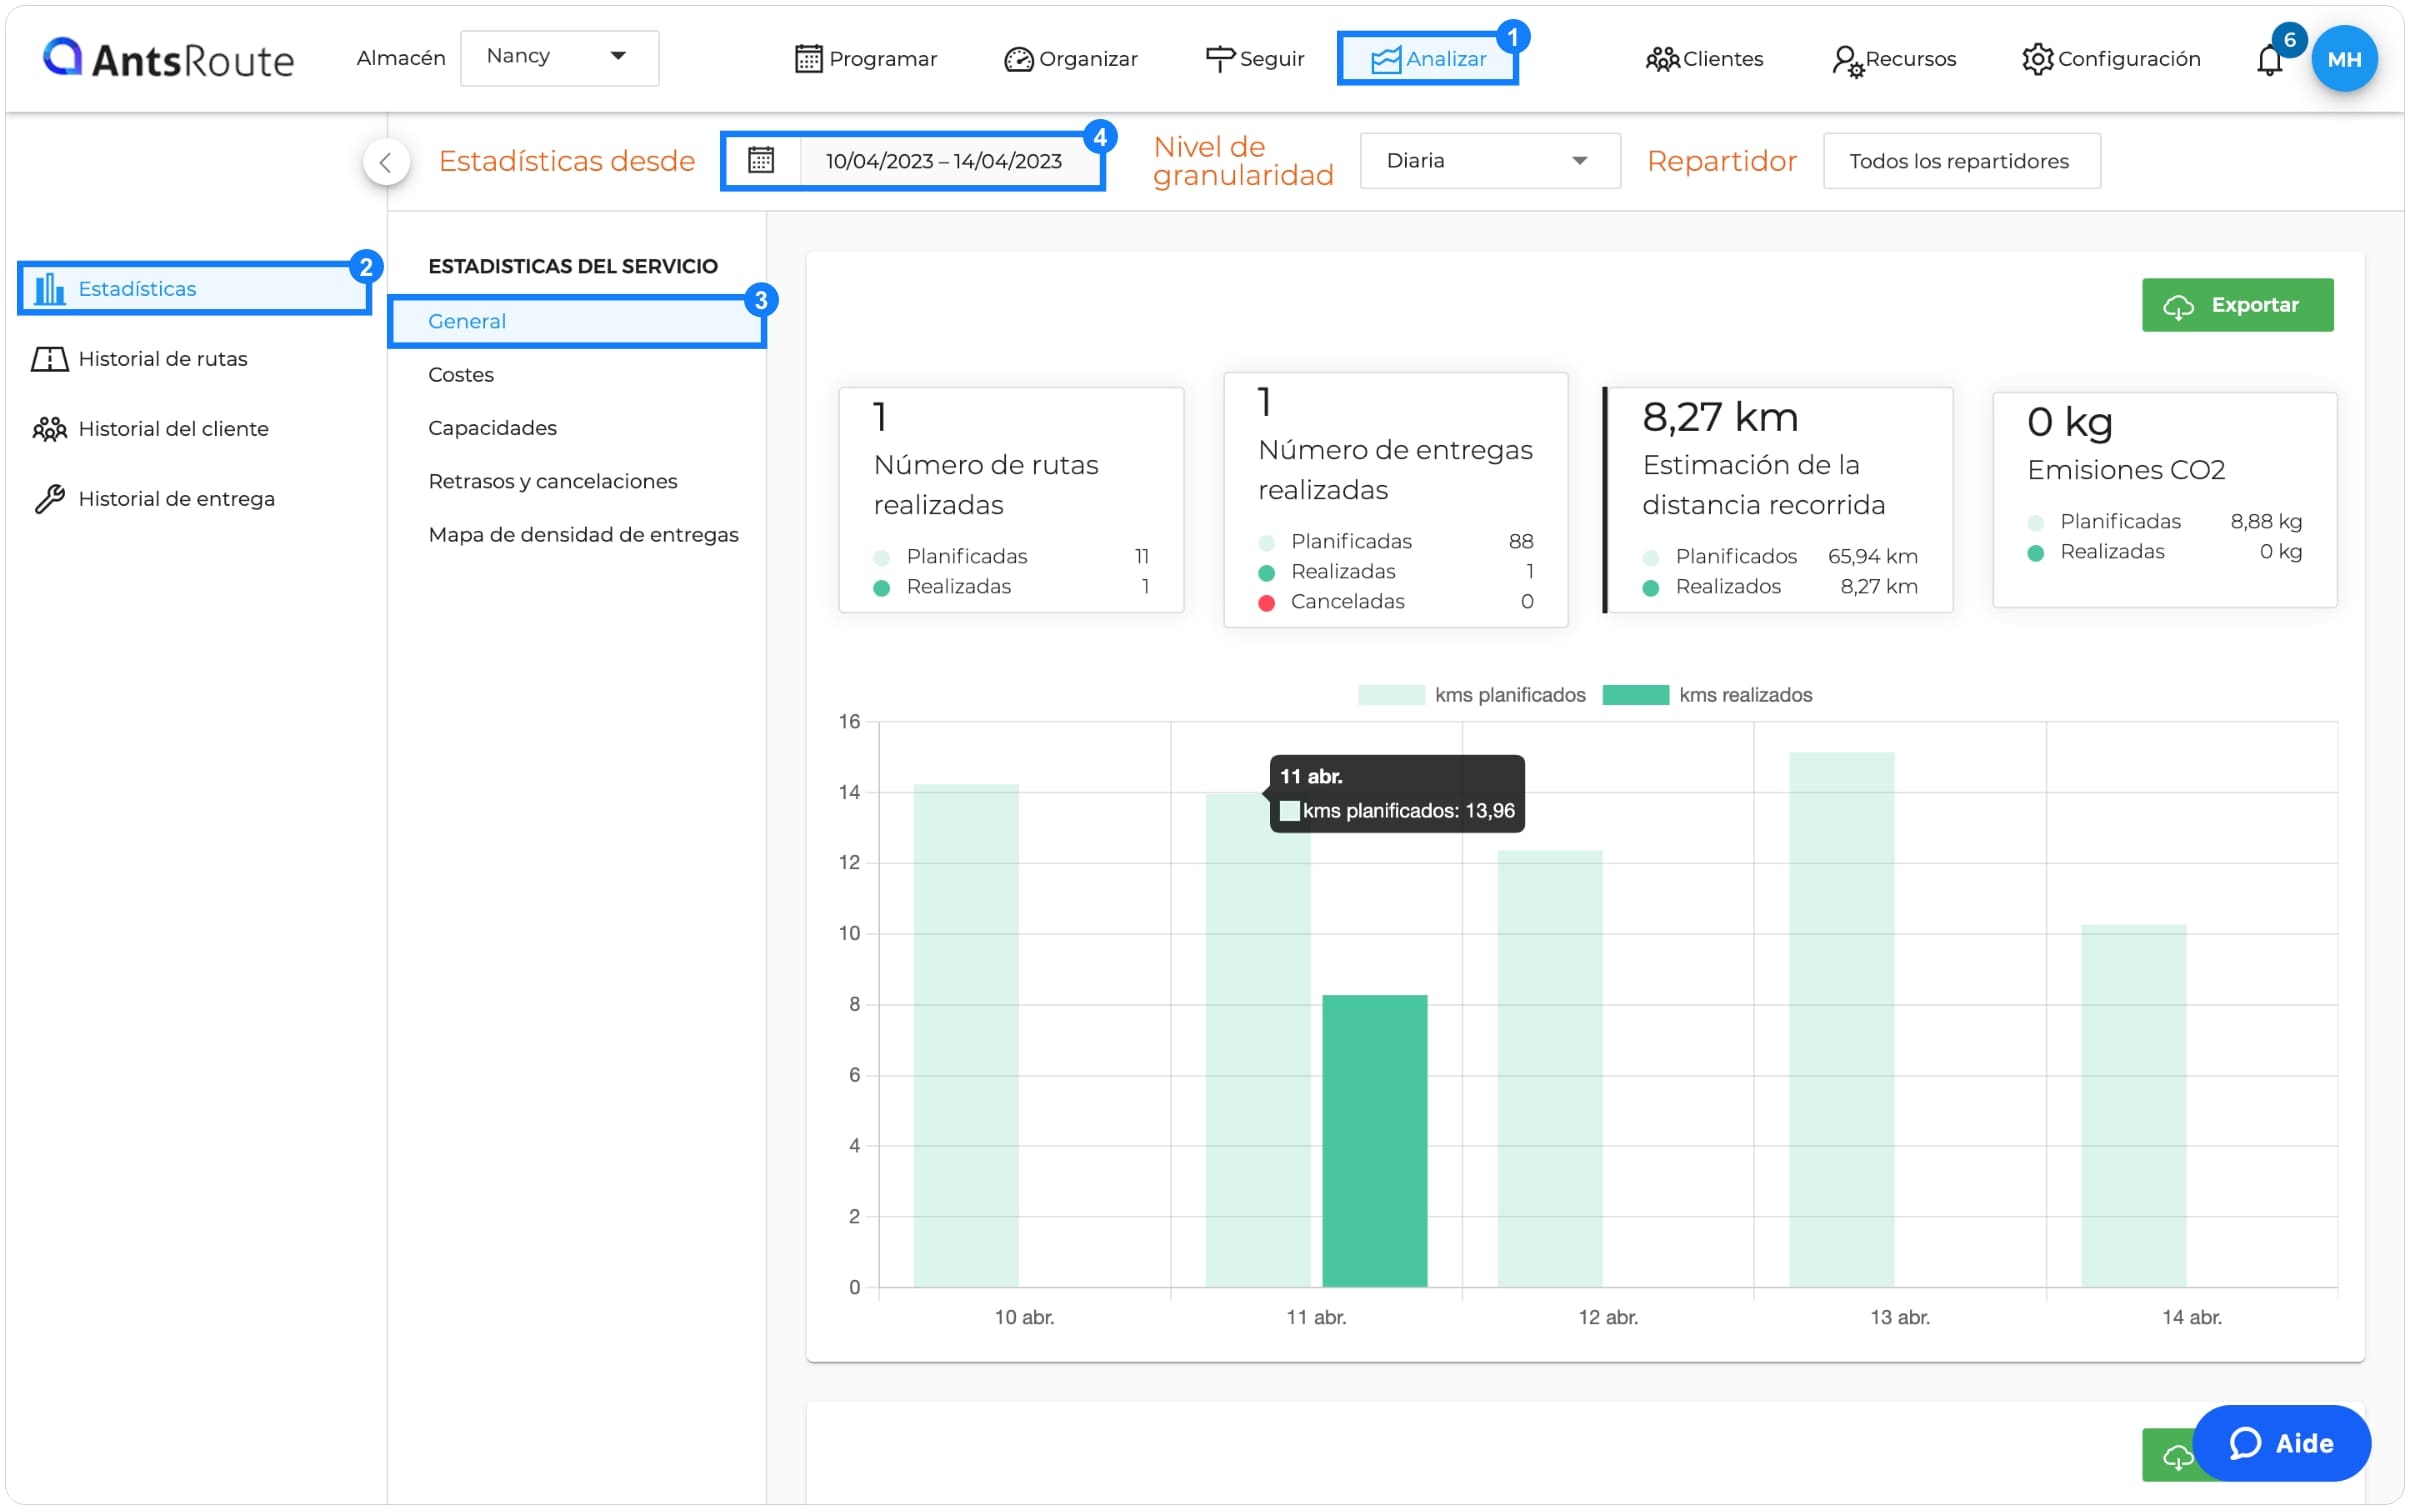Go to the Organizar tab
The width and height of the screenshot is (2409, 1510).
click(1071, 59)
